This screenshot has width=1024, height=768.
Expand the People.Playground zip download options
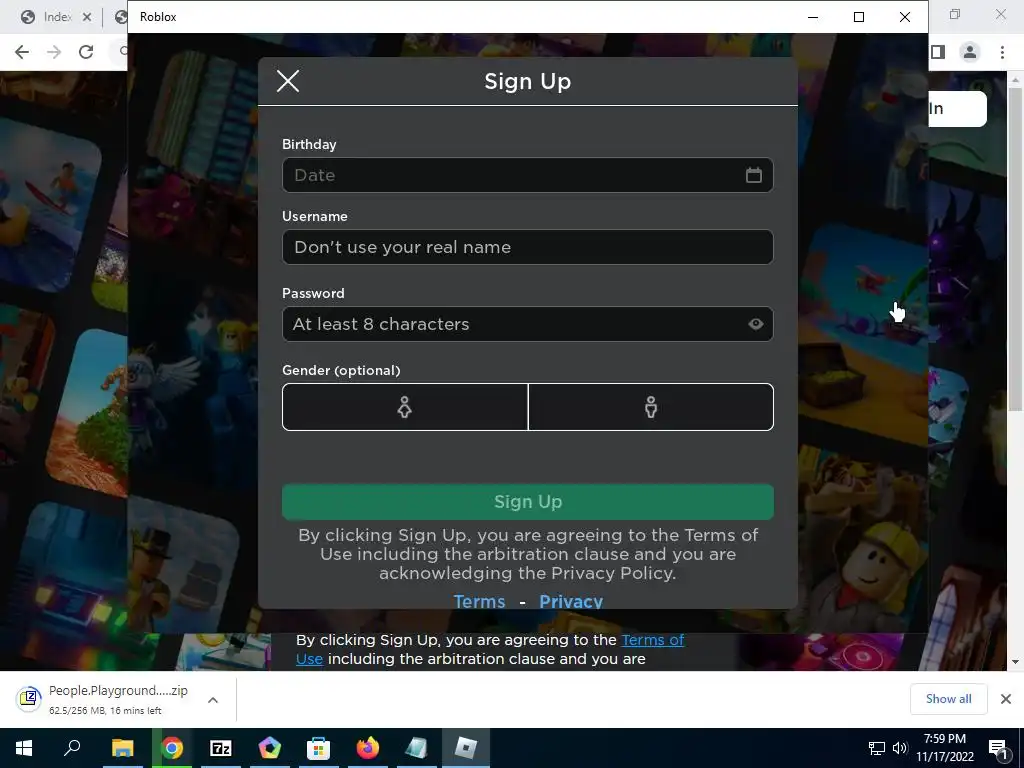pyautogui.click(x=212, y=700)
